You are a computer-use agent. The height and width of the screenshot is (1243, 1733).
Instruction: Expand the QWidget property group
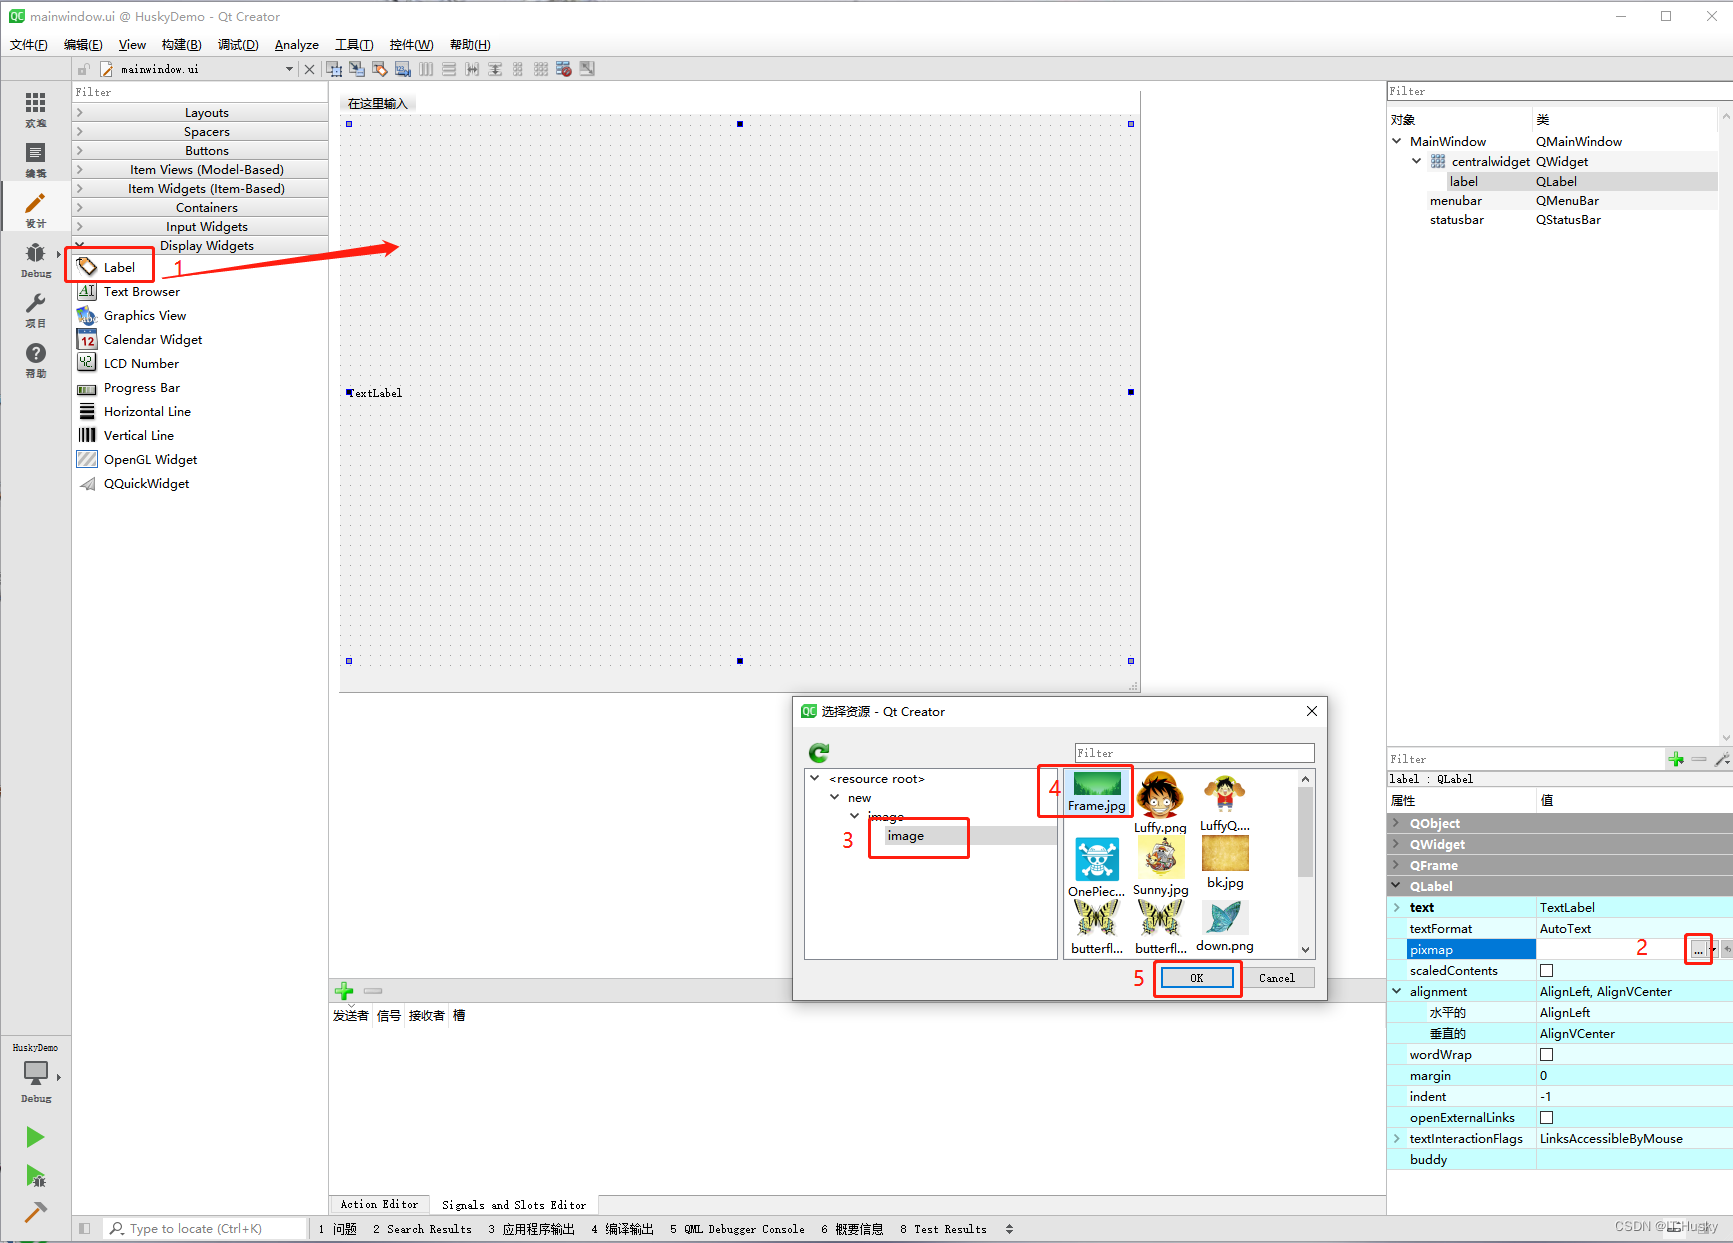pos(1397,844)
